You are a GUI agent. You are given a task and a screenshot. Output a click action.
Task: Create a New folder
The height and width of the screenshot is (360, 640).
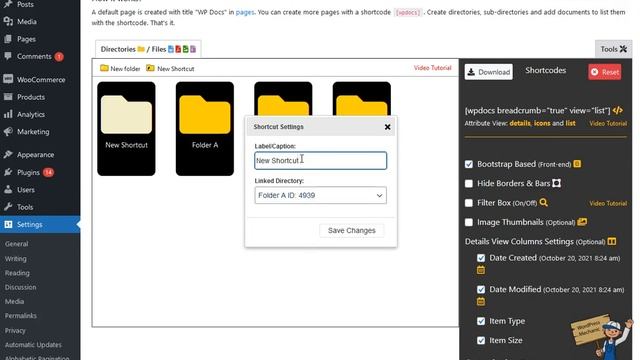(x=120, y=69)
